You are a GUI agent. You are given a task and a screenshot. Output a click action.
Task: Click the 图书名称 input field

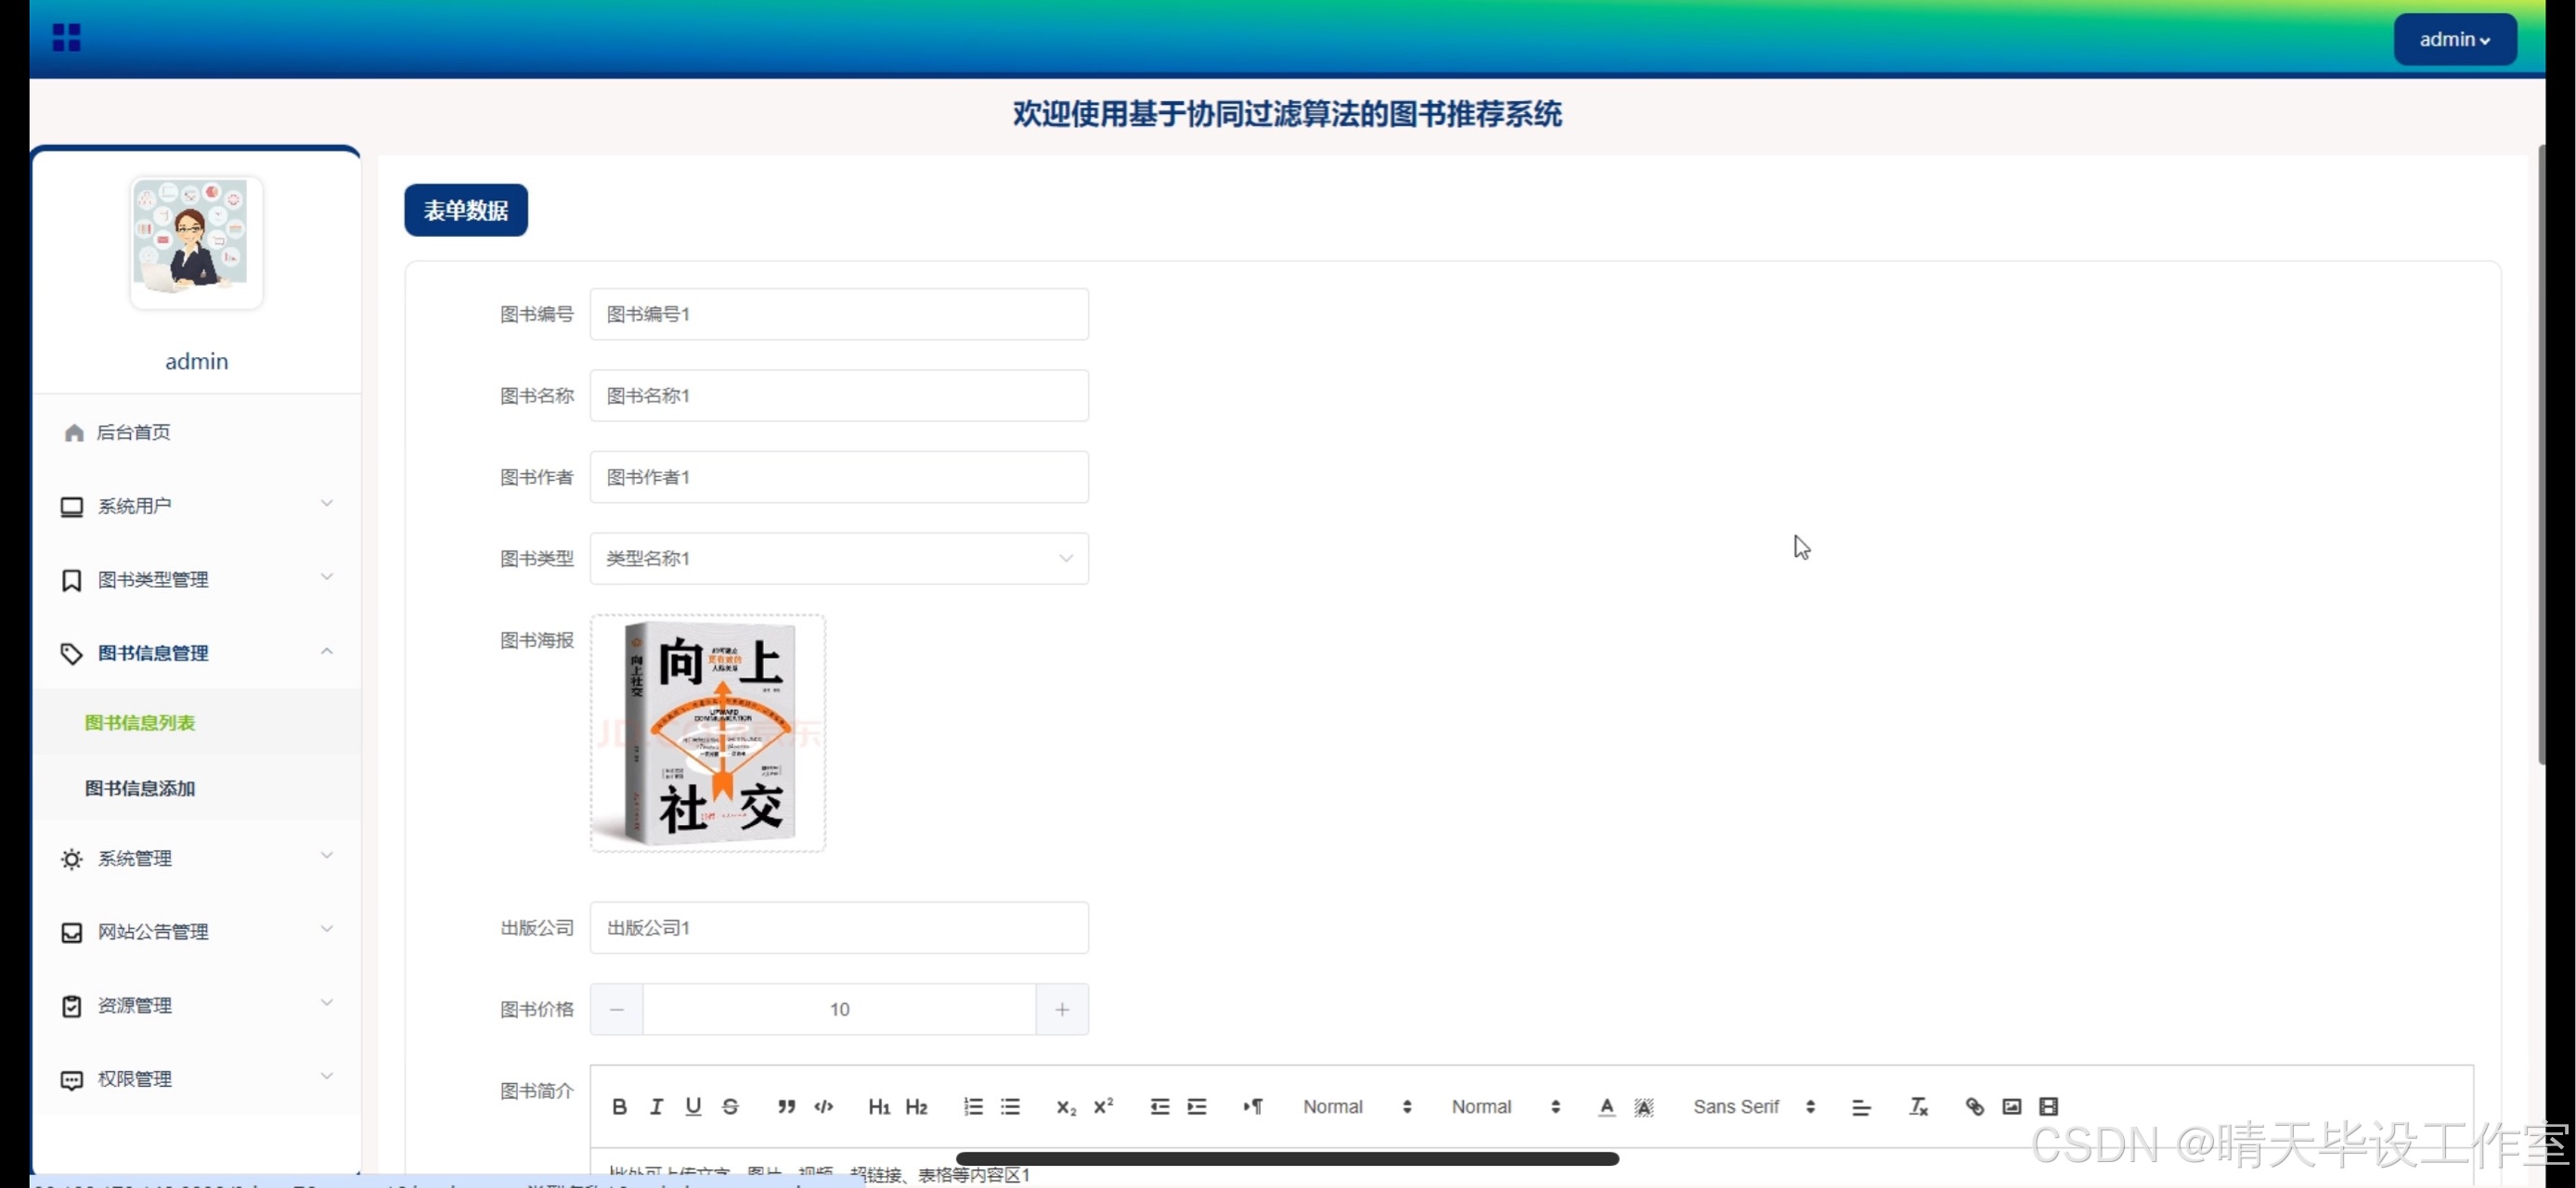tap(838, 396)
